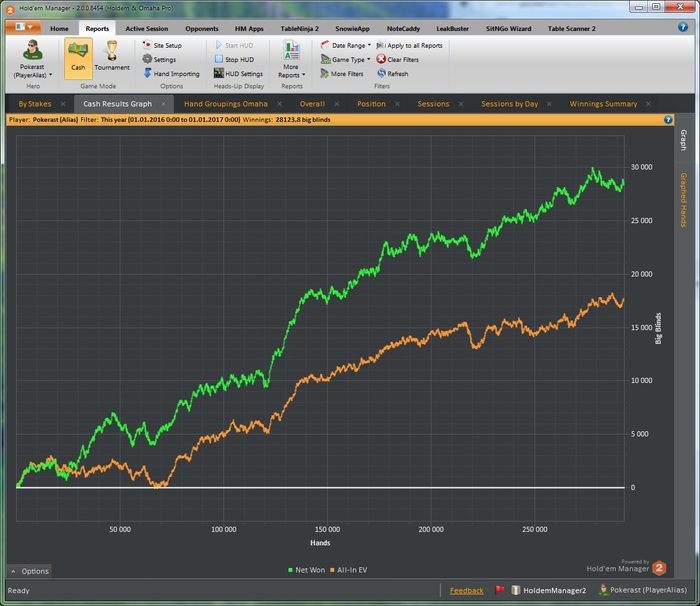The image size is (700, 606).
Task: Click Hold'em Manager title bar icon
Action: point(10,8)
